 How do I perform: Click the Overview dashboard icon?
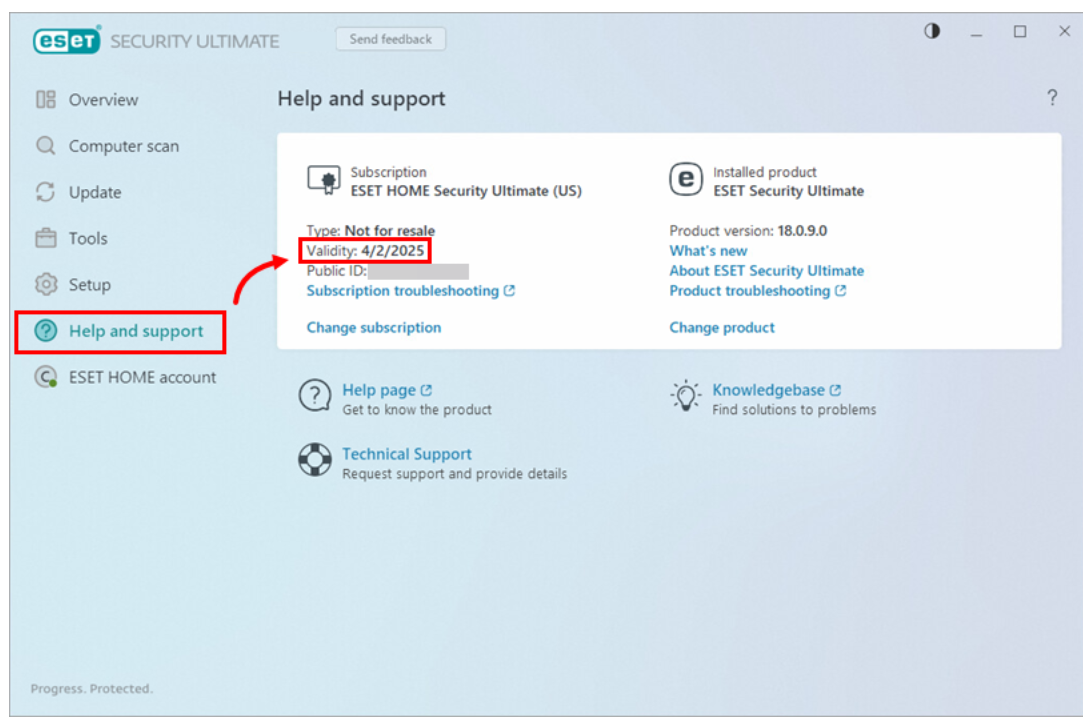(x=46, y=99)
